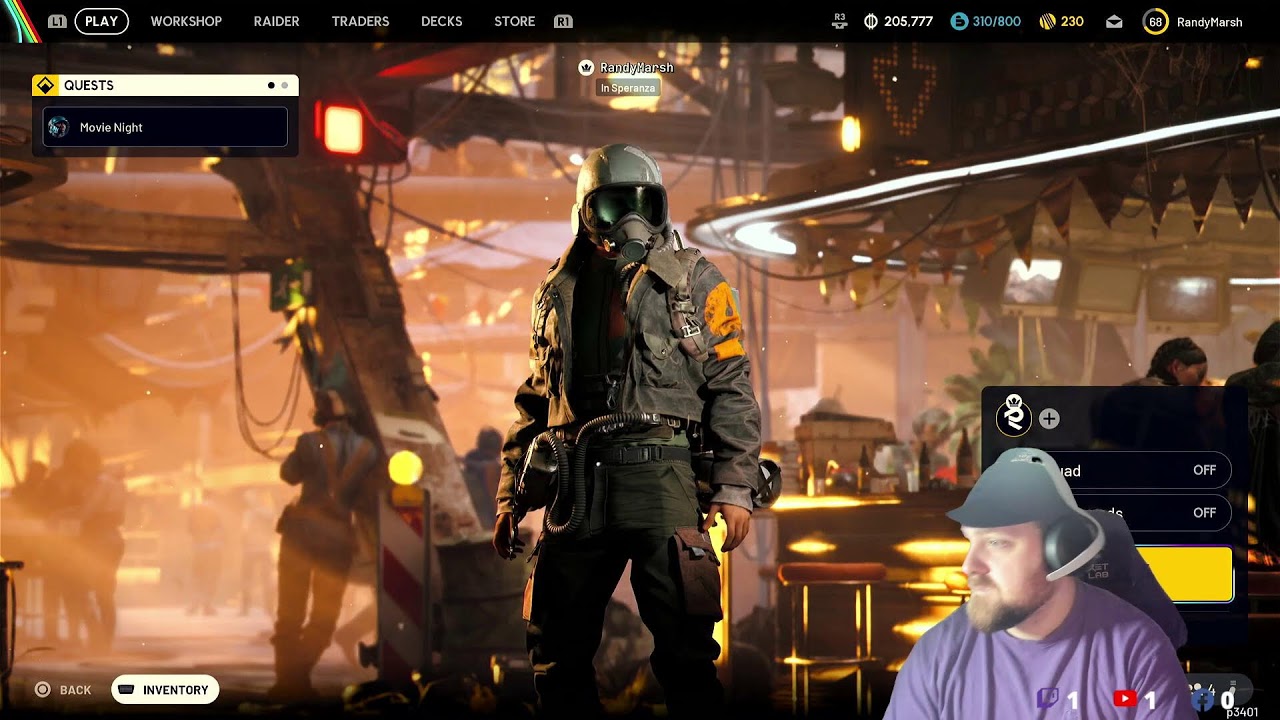1280x720 pixels.
Task: Open the Movie Night quest
Action: pyautogui.click(x=165, y=127)
